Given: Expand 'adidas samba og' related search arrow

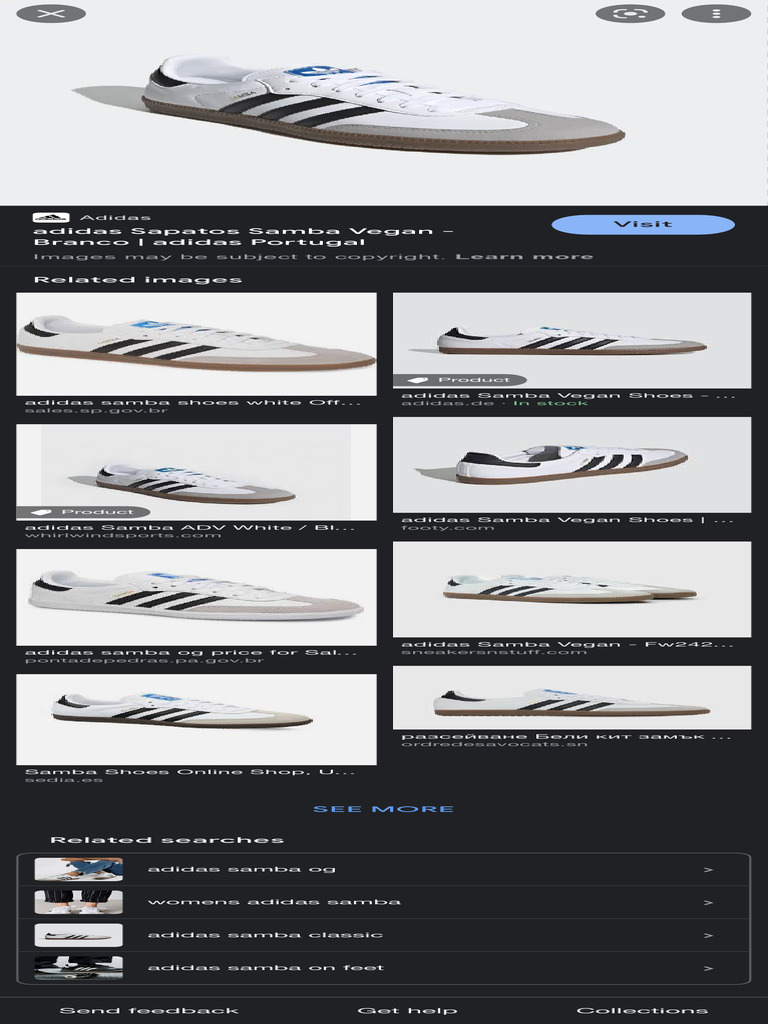Looking at the screenshot, I should tap(708, 870).
